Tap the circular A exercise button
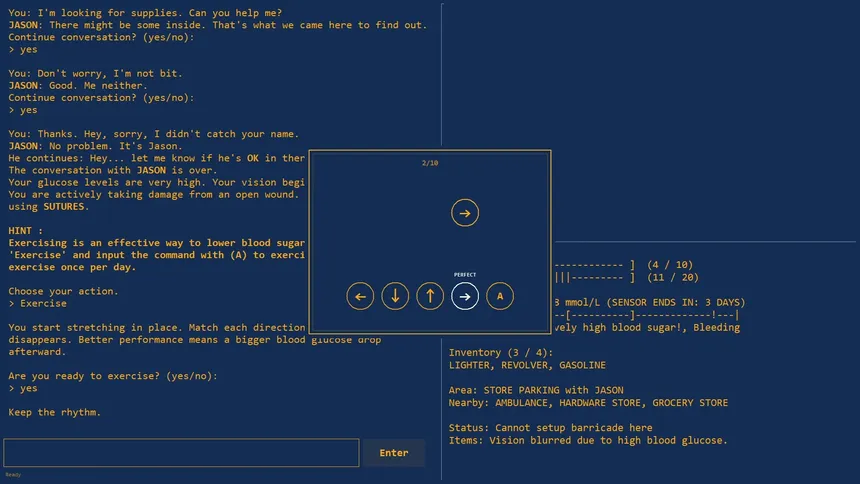This screenshot has height=484, width=860. tap(500, 296)
